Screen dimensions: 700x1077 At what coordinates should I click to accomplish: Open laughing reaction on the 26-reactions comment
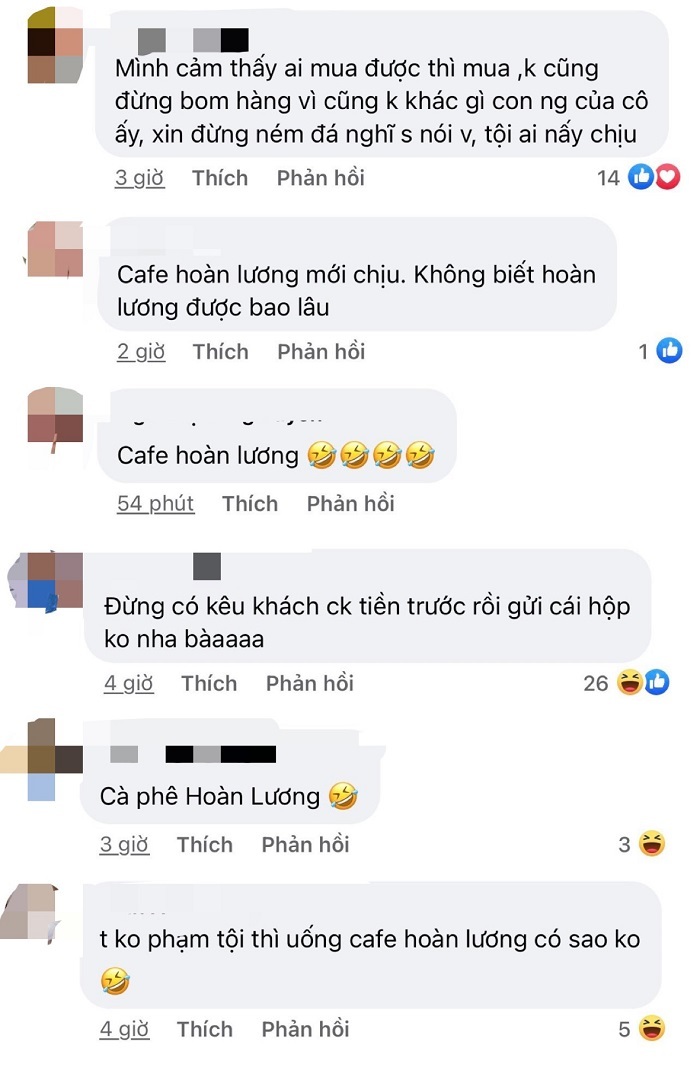coord(629,682)
